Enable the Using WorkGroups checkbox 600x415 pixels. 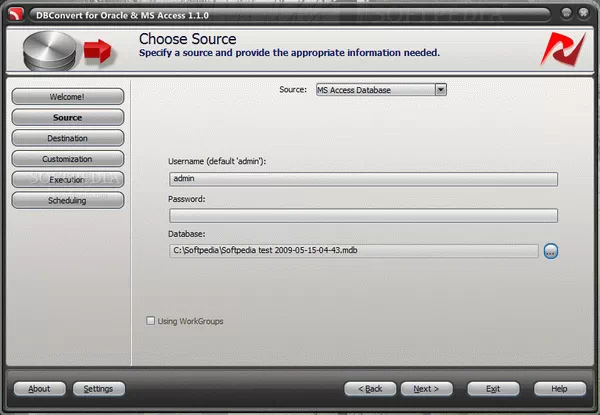point(150,321)
